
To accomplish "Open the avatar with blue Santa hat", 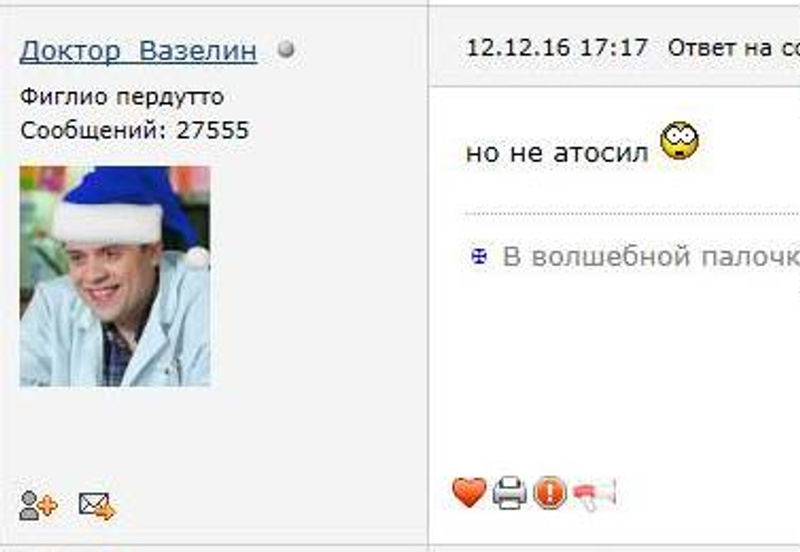I will 115,276.
